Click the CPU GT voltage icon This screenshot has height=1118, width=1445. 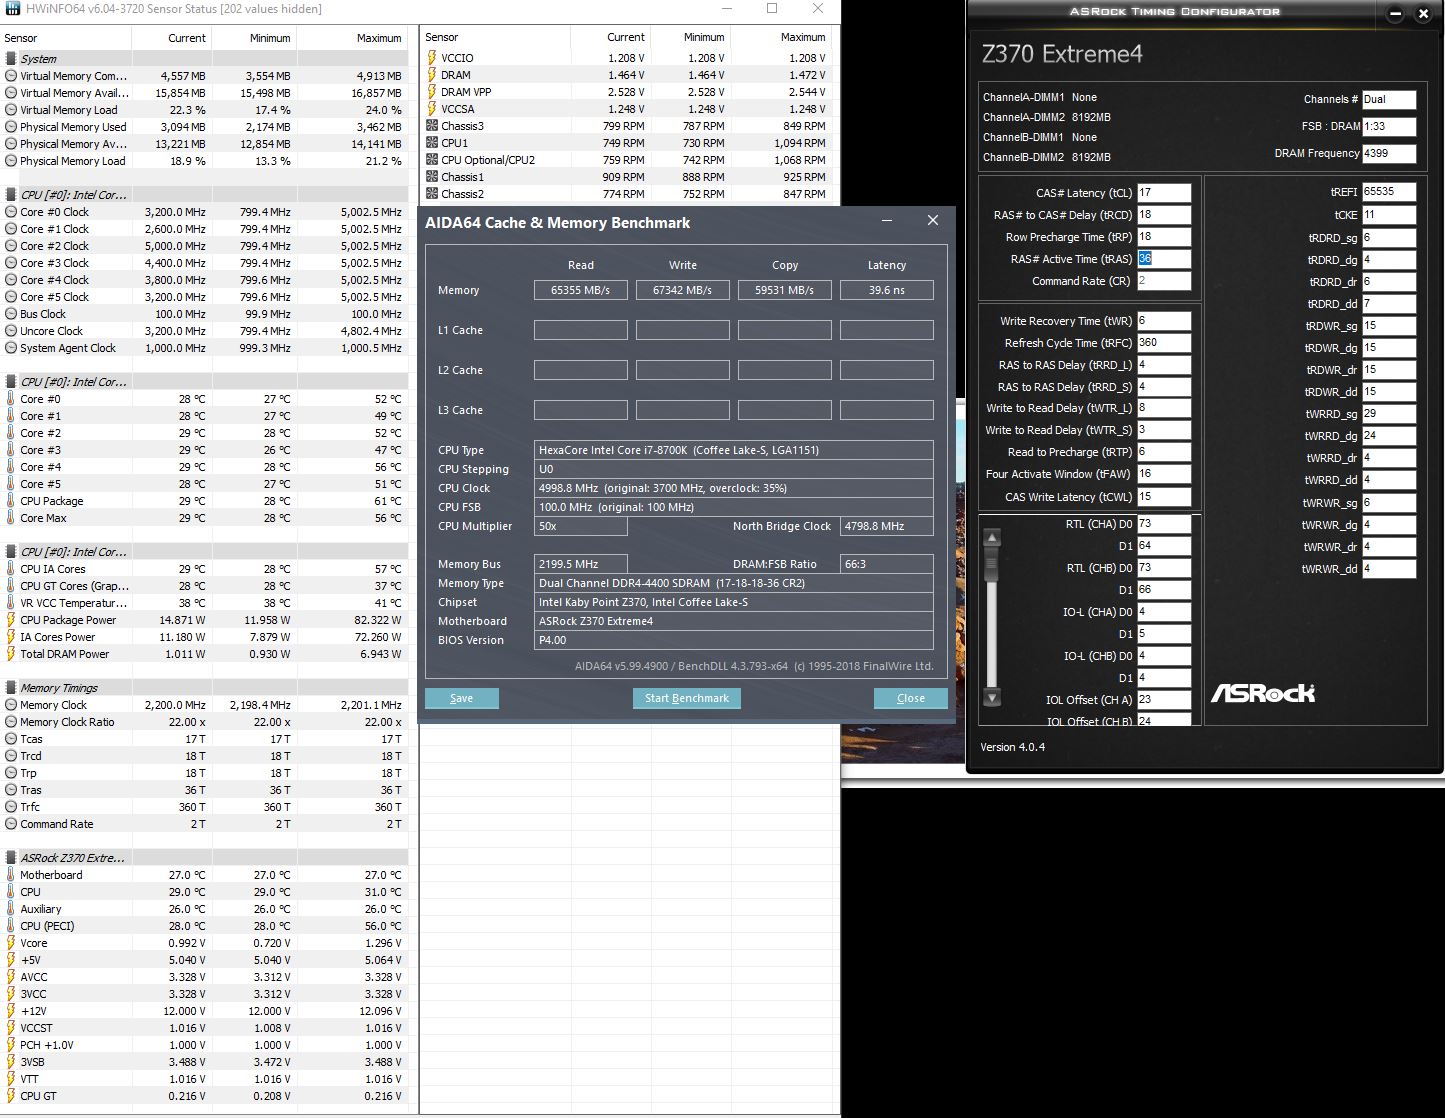[x=11, y=1096]
